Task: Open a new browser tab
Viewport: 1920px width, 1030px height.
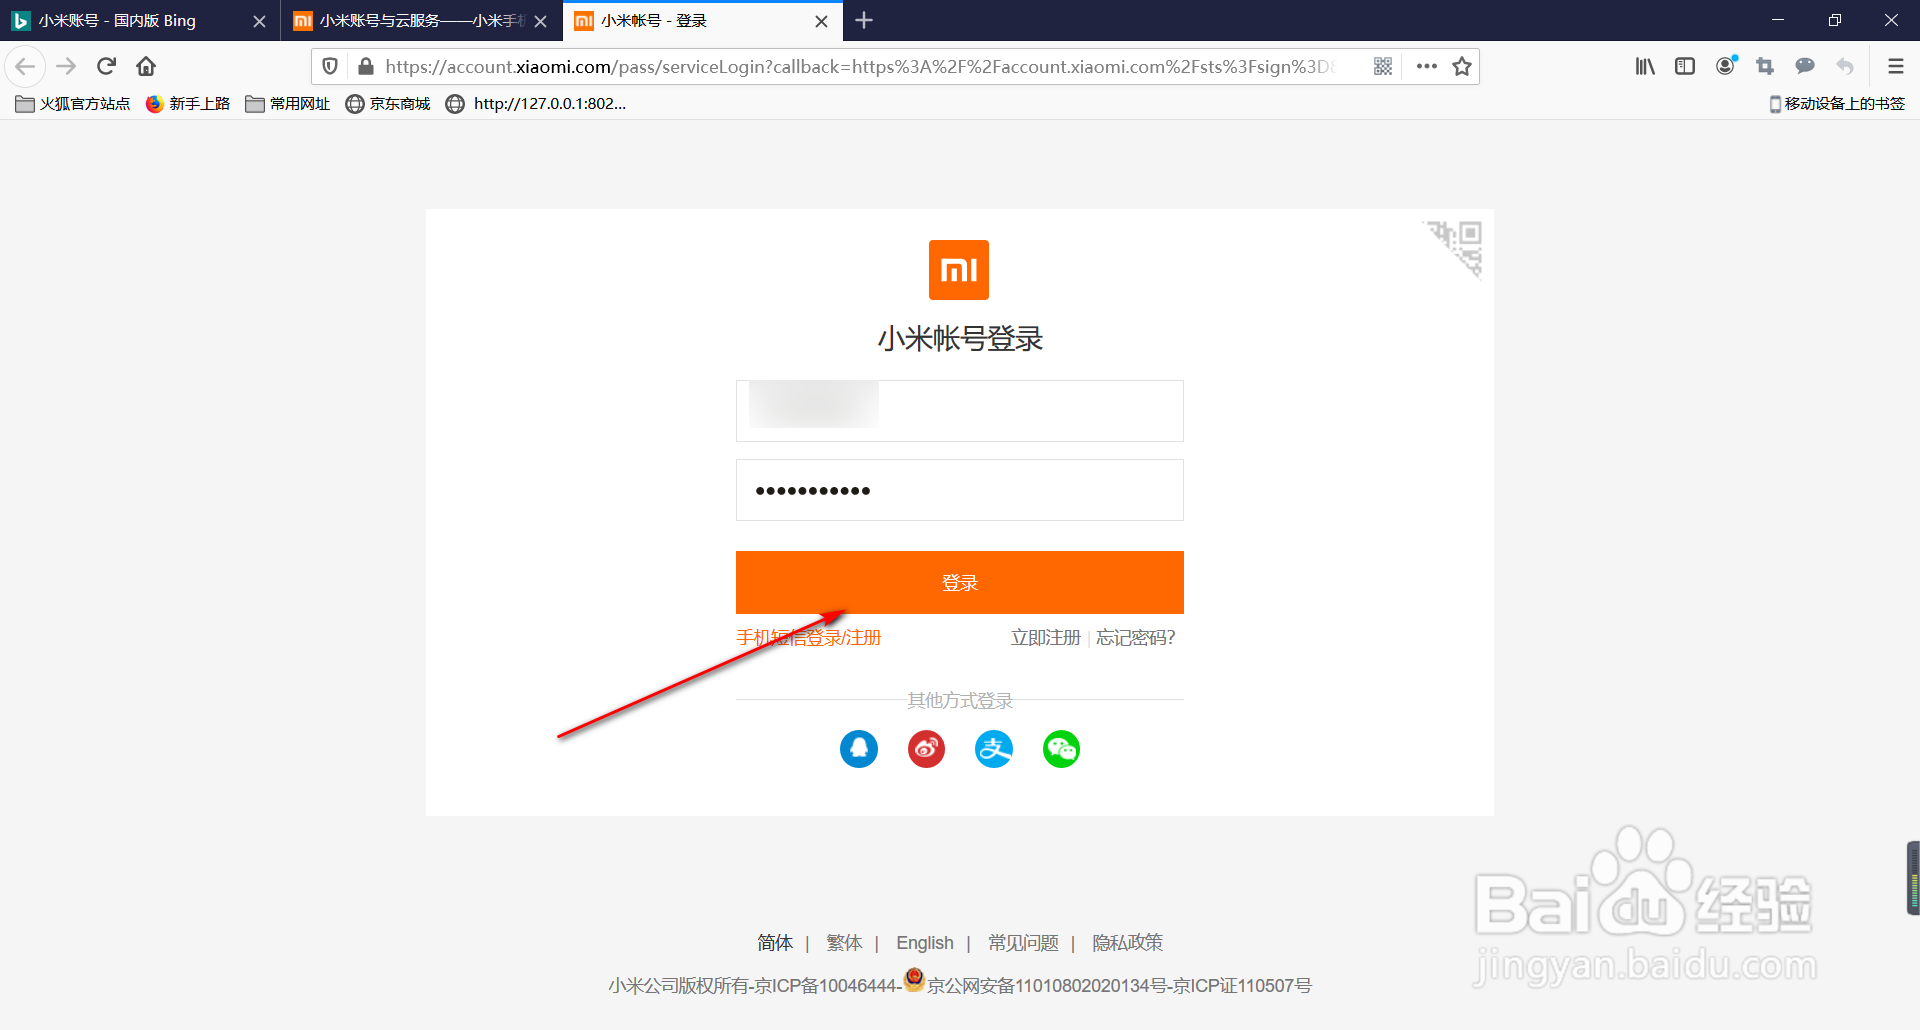Action: [x=865, y=20]
